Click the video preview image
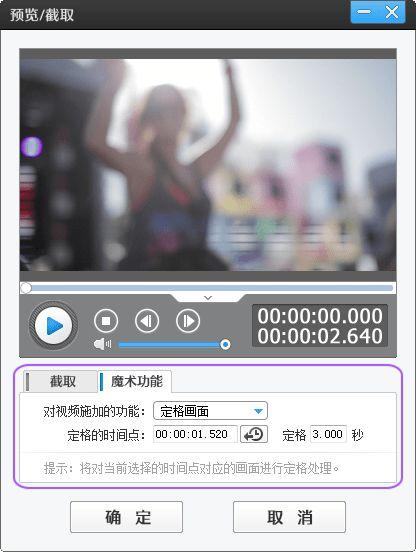This screenshot has height=552, width=416. tap(208, 165)
